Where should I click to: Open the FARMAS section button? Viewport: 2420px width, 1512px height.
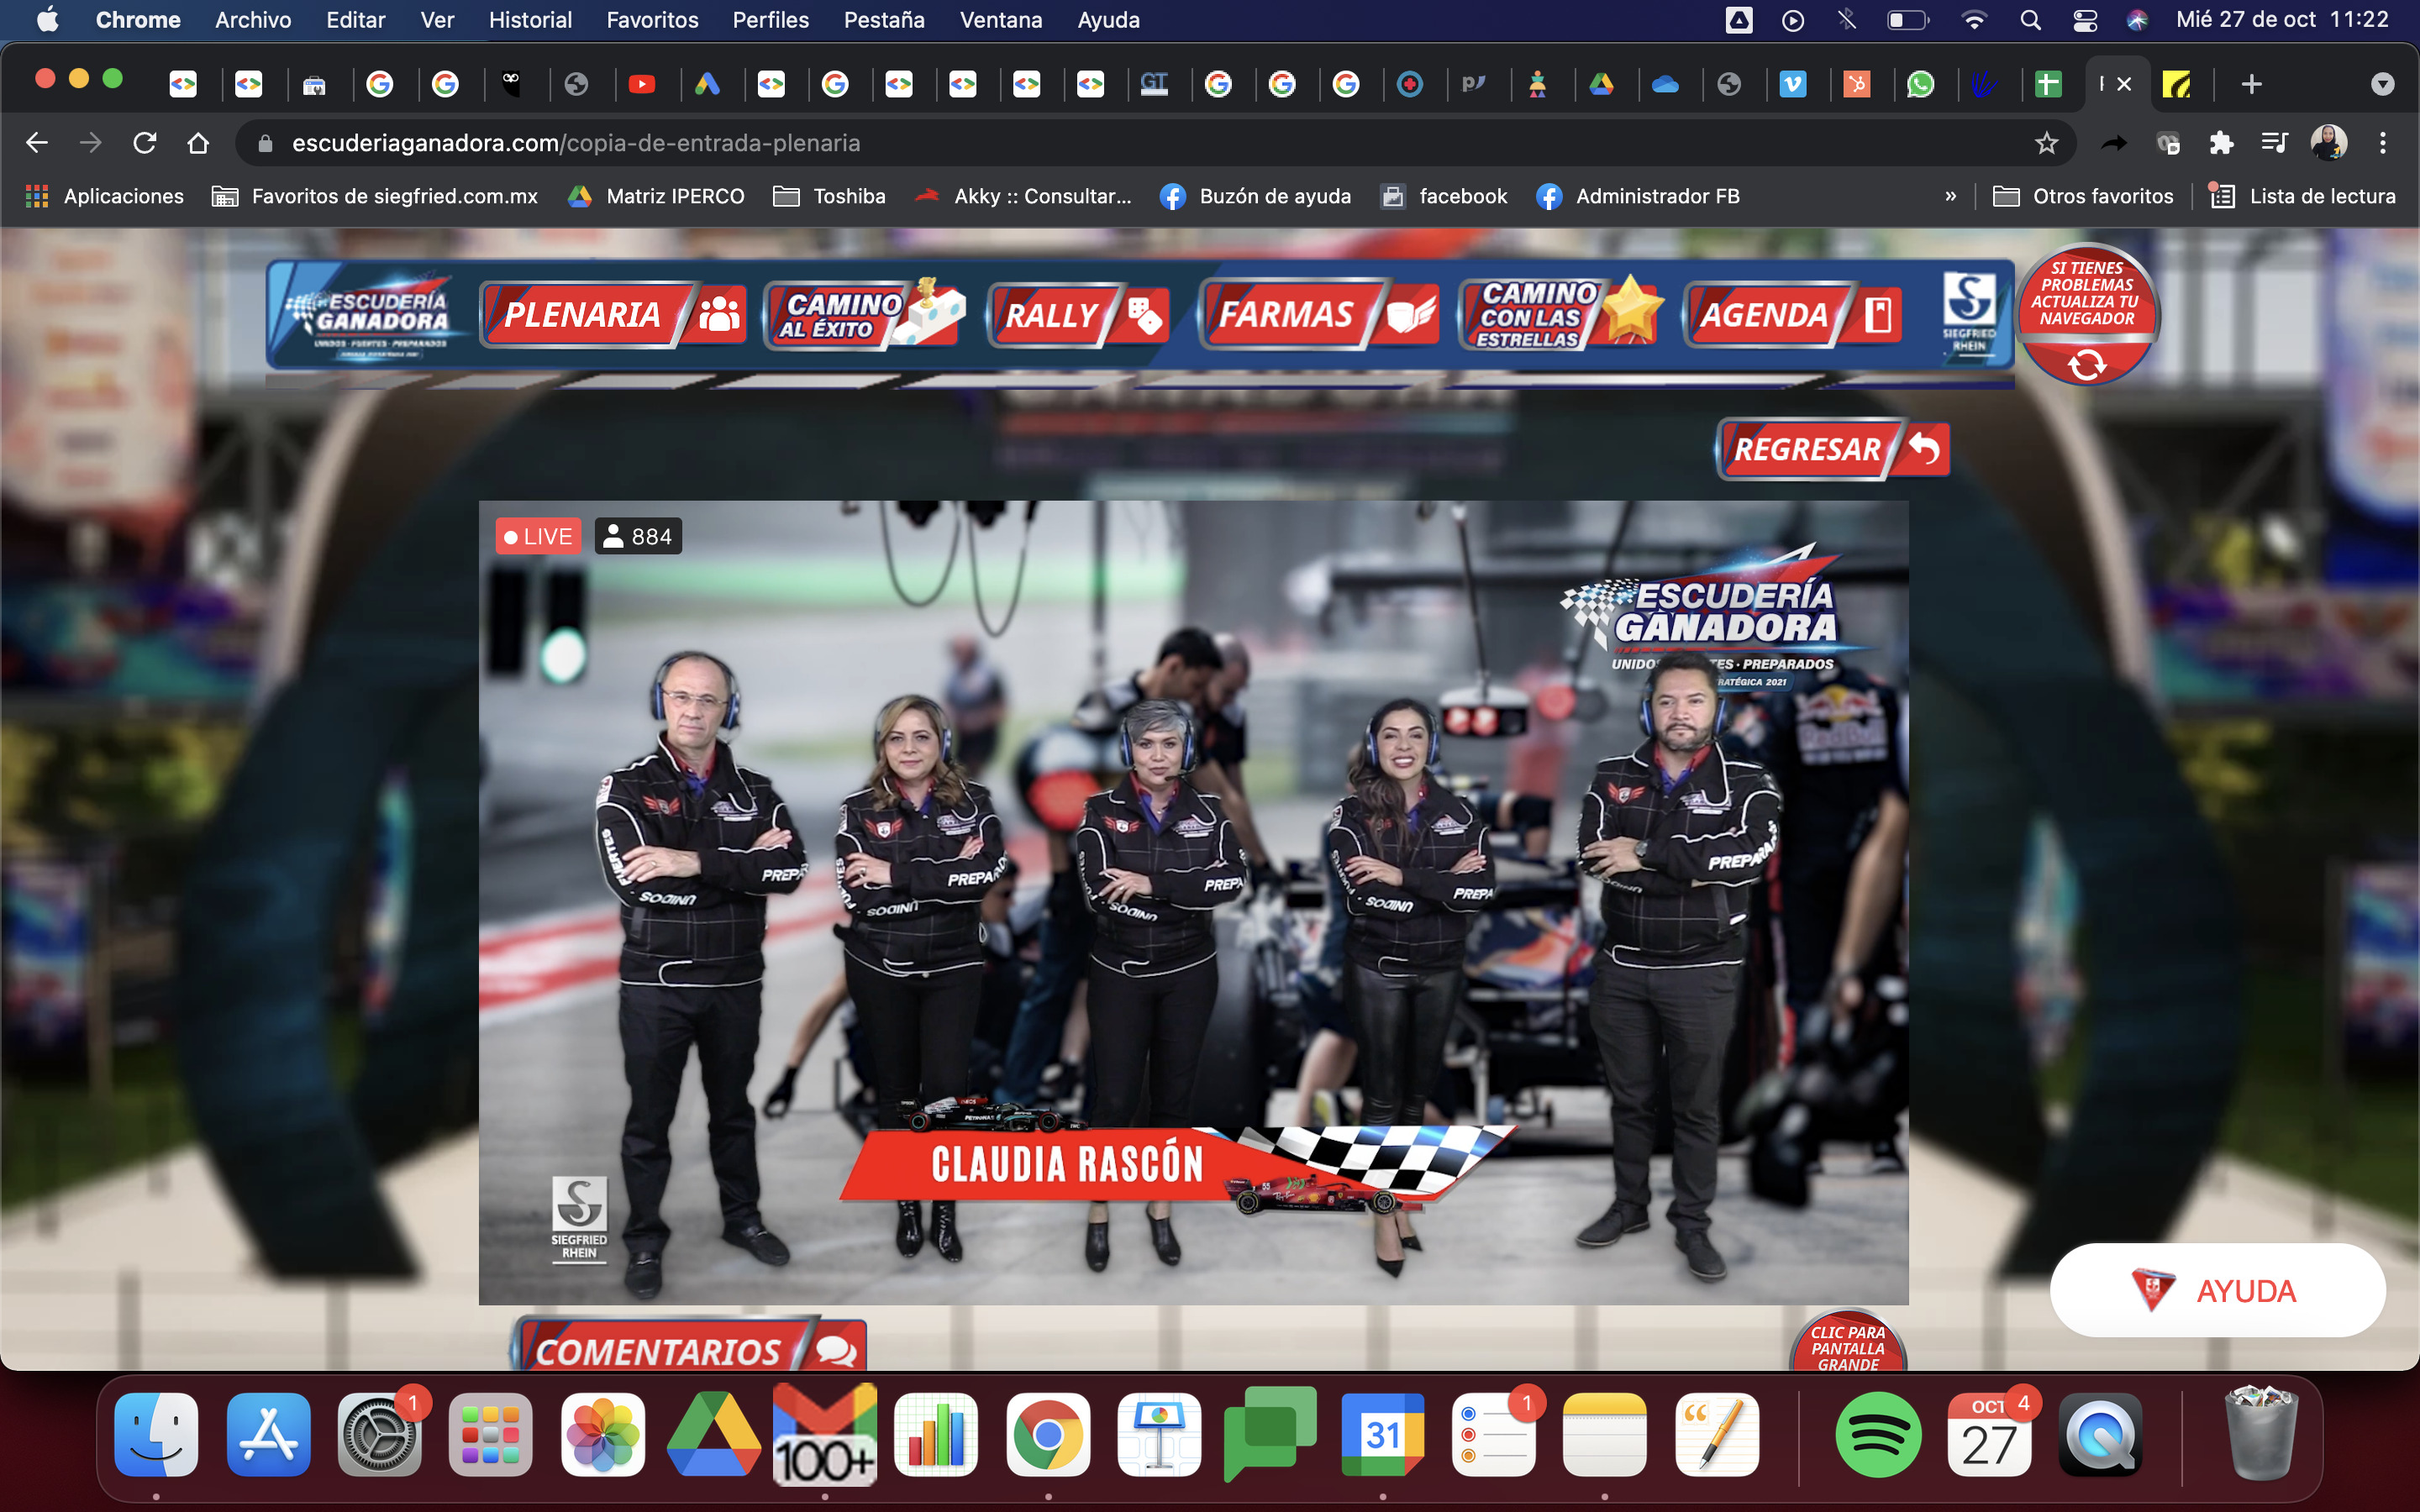coord(1320,315)
